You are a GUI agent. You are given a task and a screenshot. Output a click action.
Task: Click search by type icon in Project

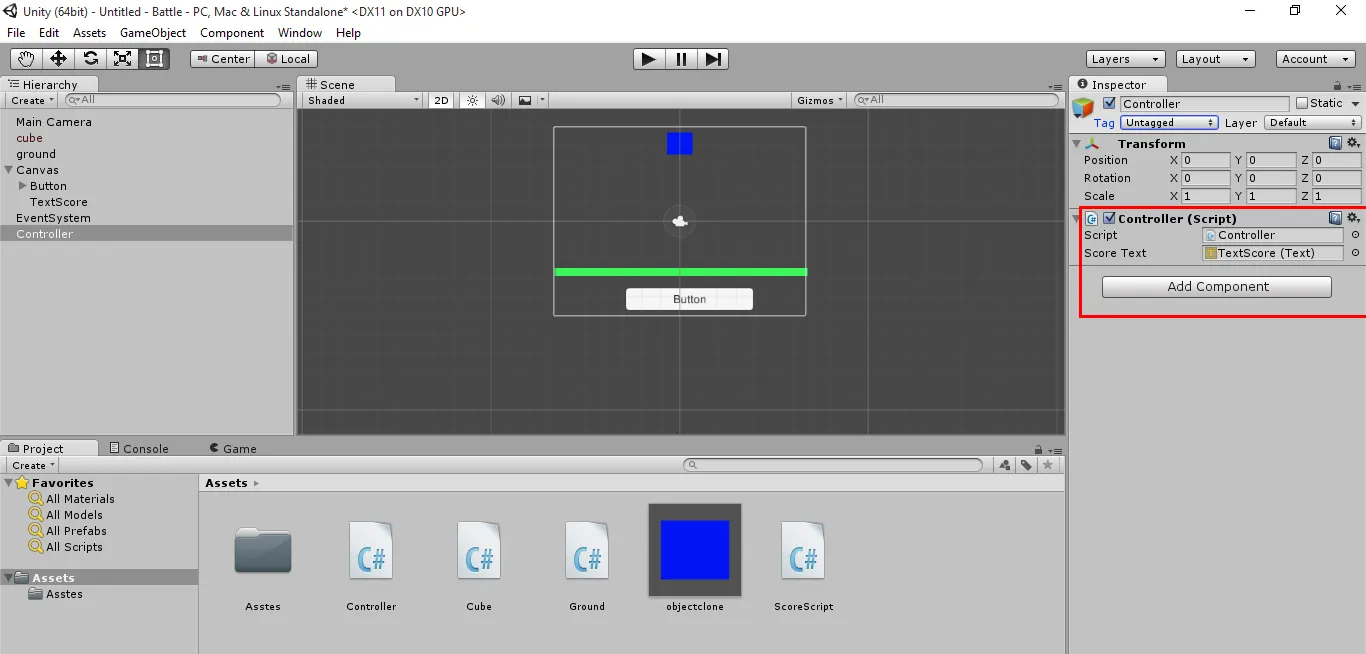(1006, 465)
